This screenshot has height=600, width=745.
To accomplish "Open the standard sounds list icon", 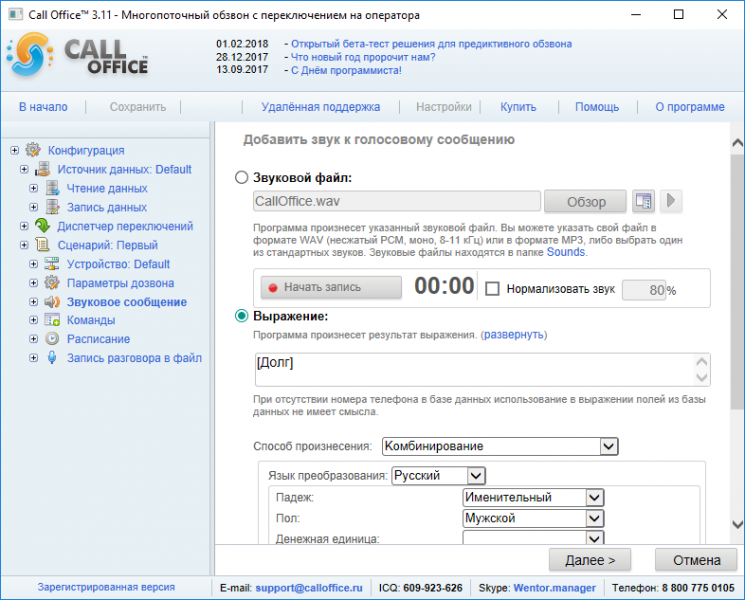I will click(643, 201).
